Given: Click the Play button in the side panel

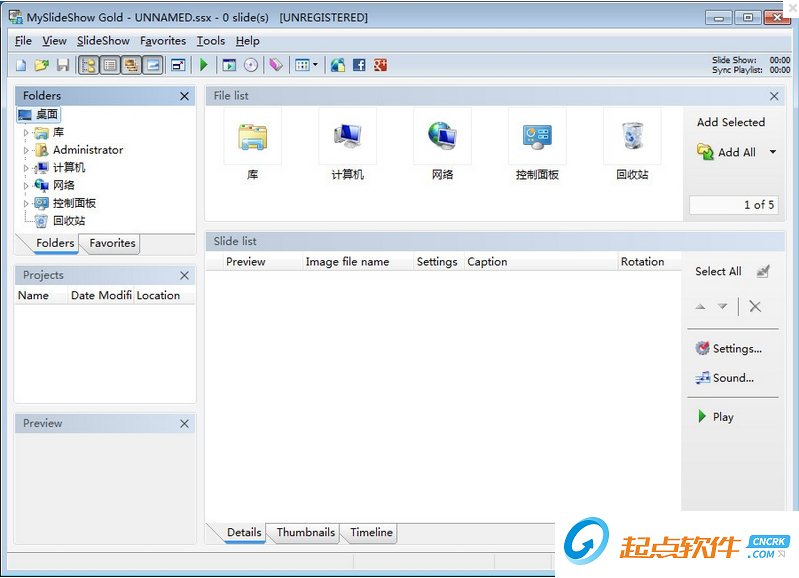Looking at the screenshot, I should (715, 417).
